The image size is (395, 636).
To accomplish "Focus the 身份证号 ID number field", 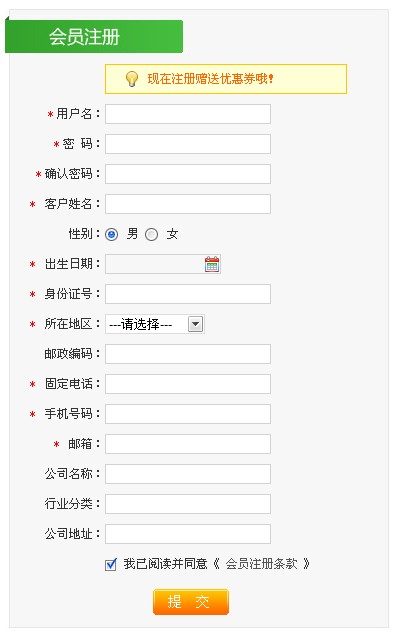I will 188,294.
